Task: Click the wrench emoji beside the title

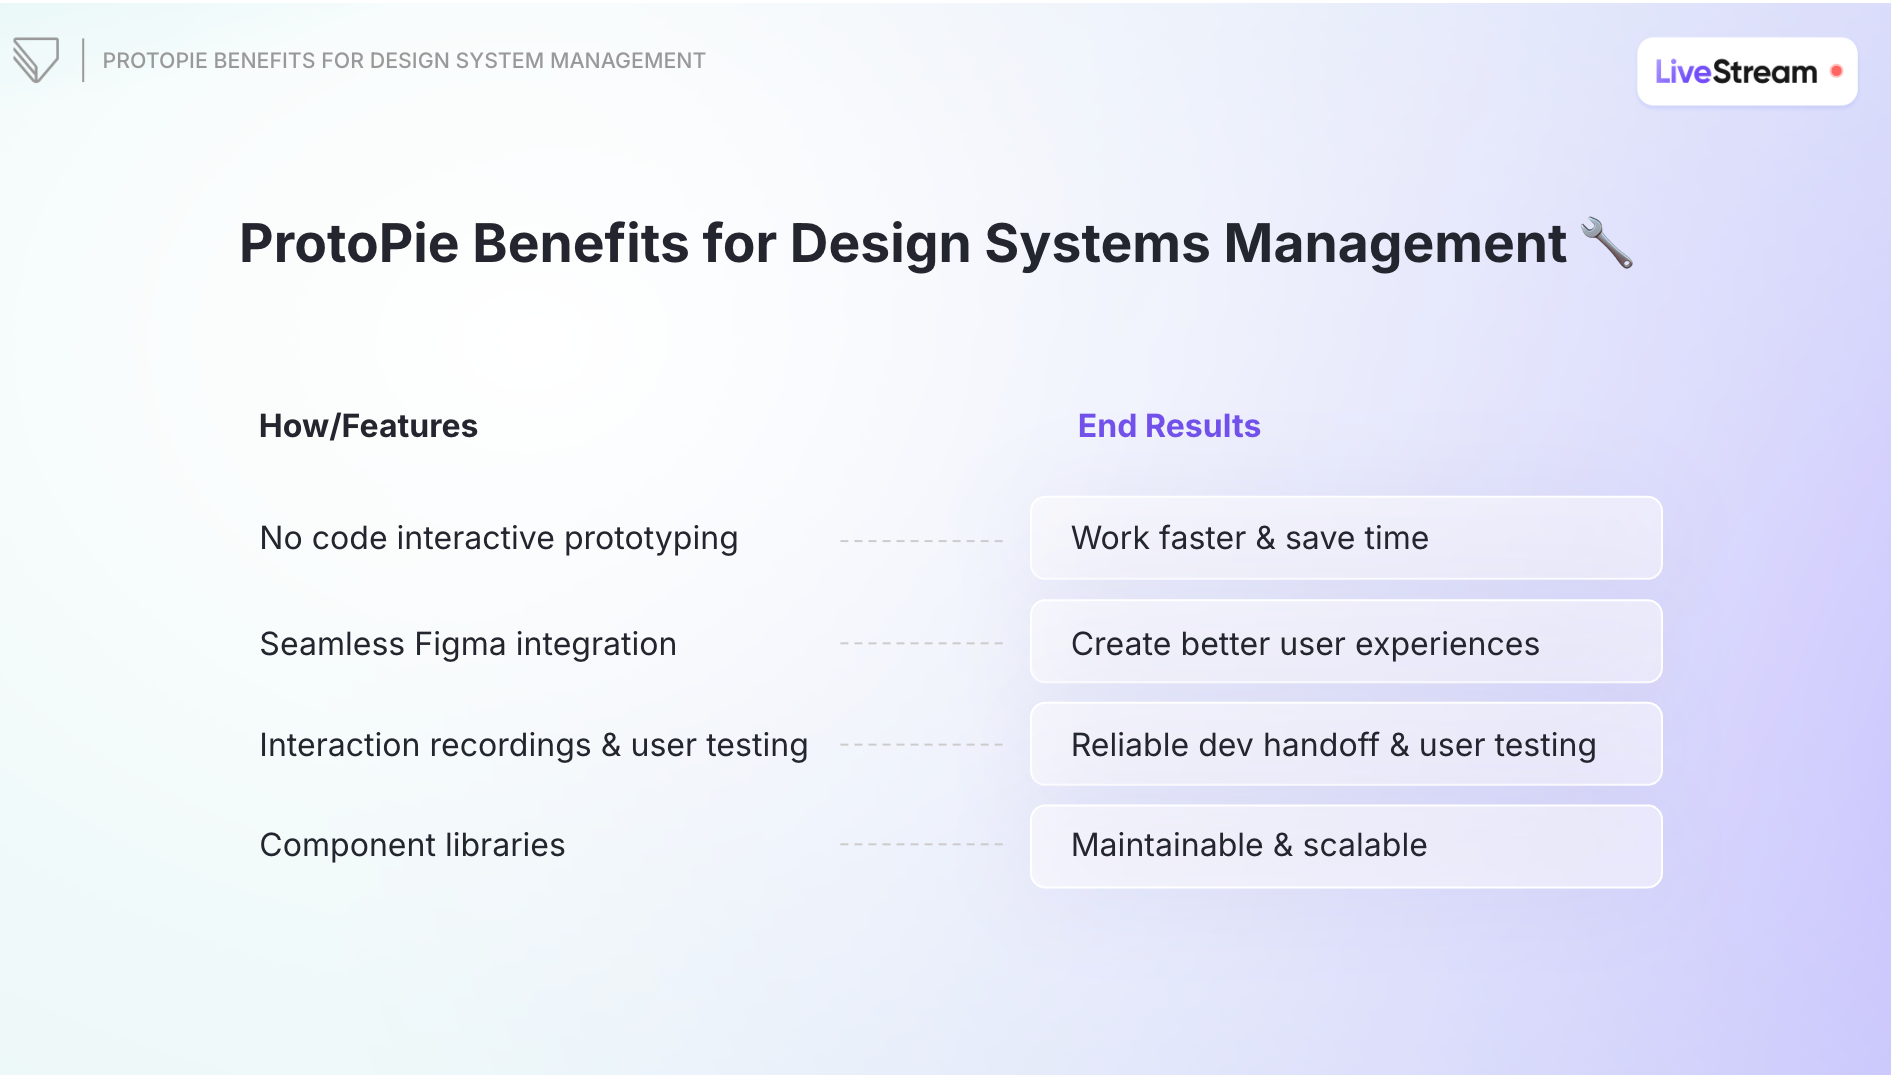Action: coord(1607,243)
